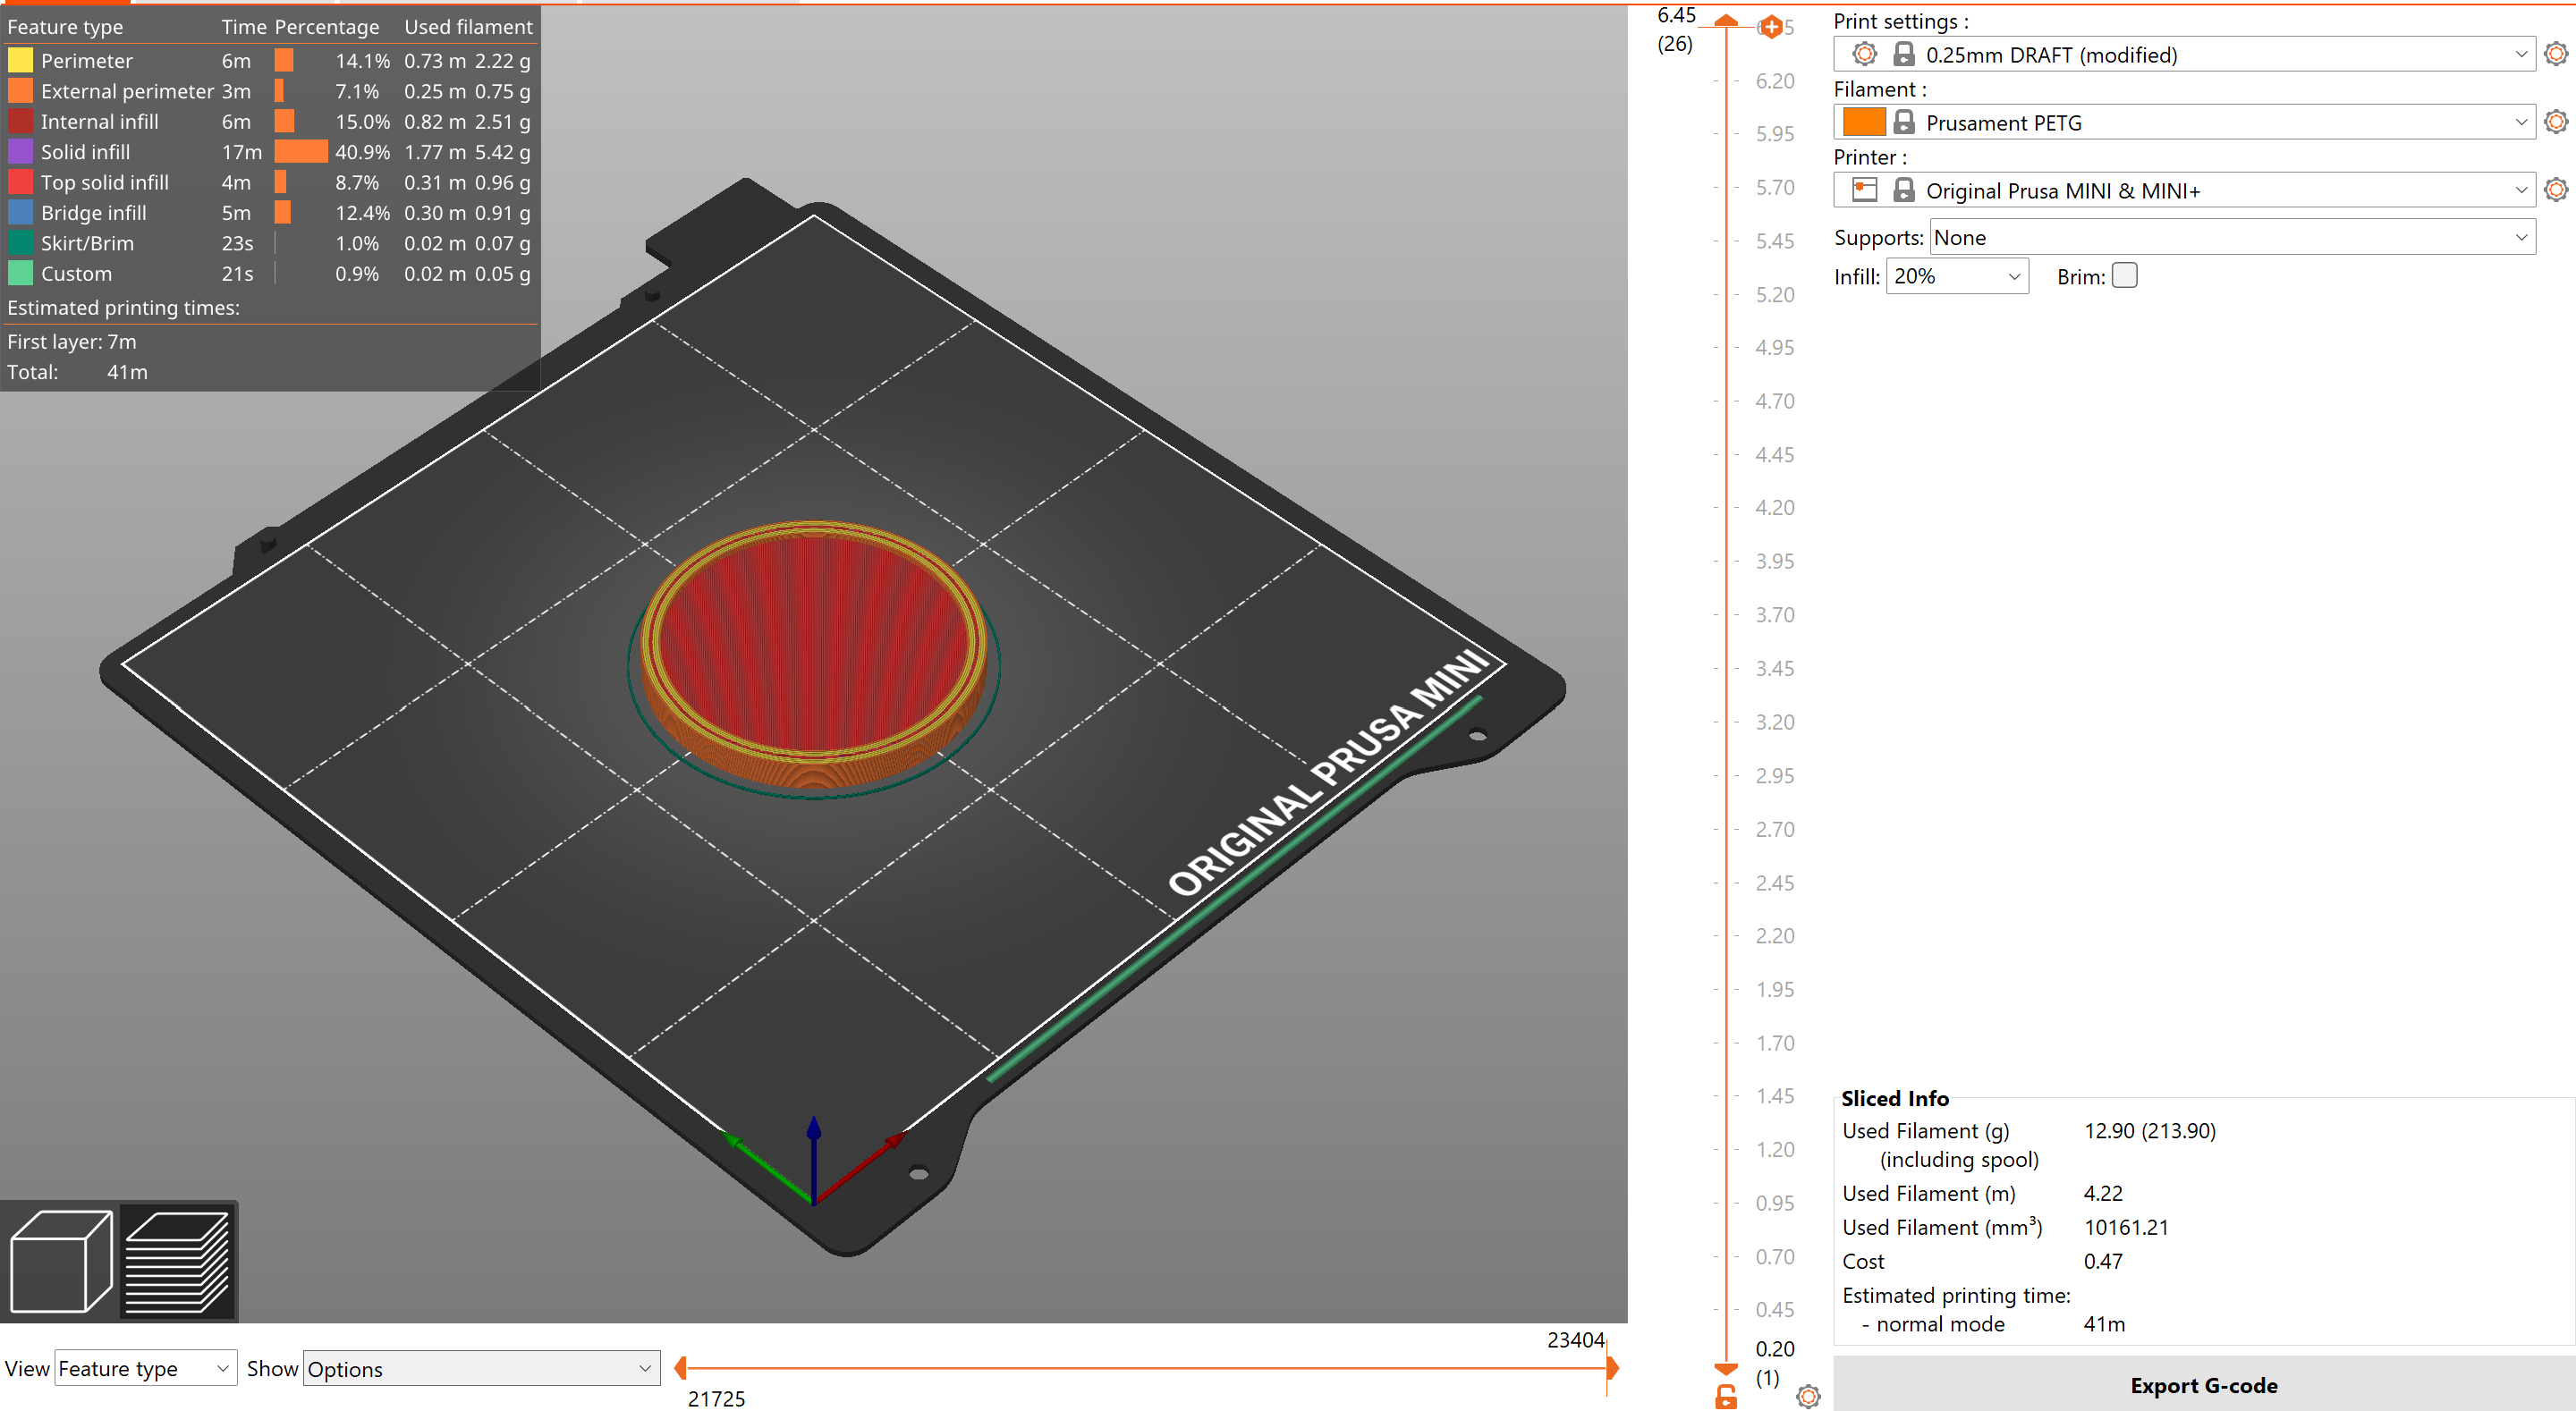2576x1411 pixels.
Task: Click Export G-code button
Action: click(2203, 1385)
